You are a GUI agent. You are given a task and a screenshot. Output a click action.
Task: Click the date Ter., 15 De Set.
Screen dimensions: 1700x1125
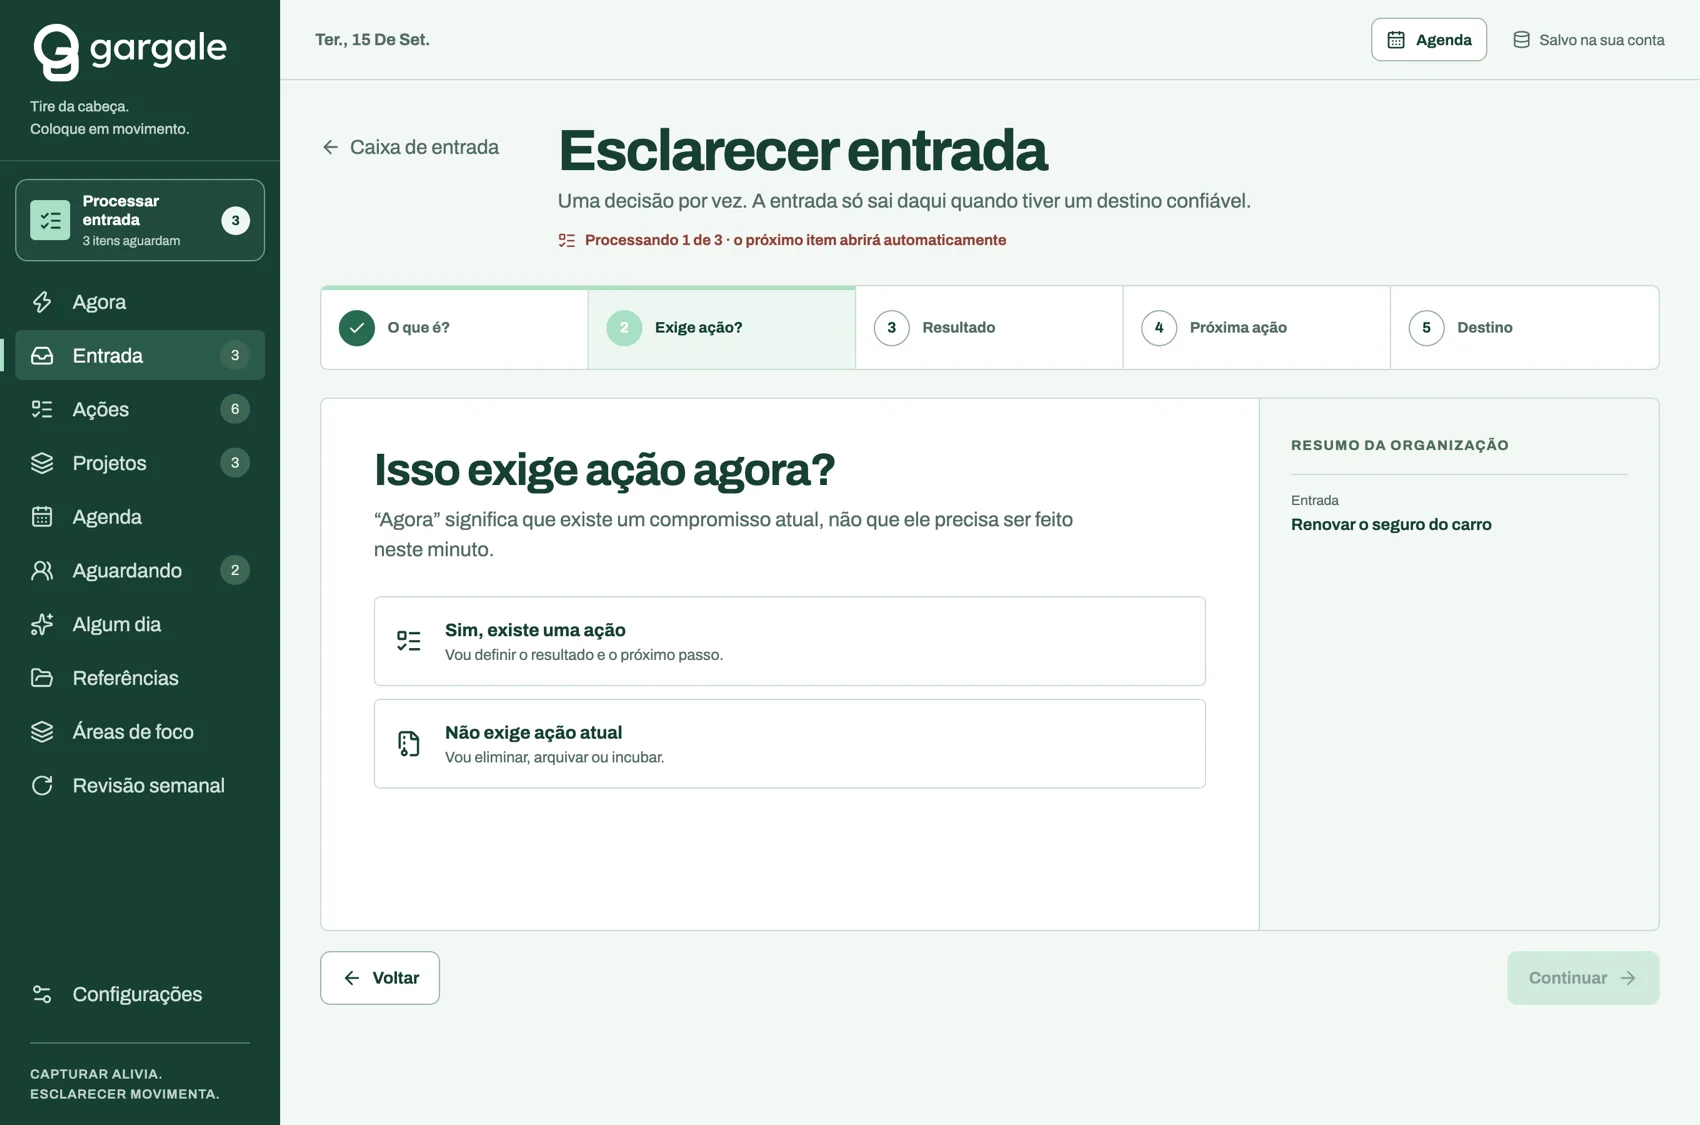(372, 40)
